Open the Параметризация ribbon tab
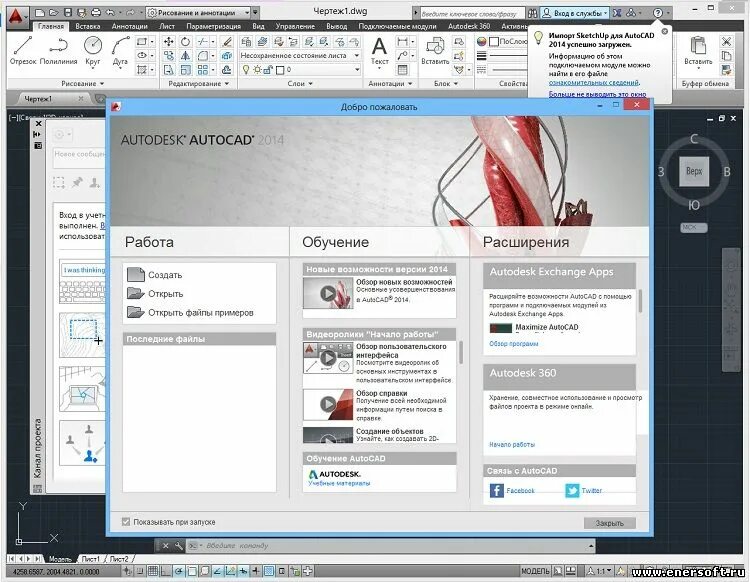Screen dimensions: 750x582 coord(213,26)
